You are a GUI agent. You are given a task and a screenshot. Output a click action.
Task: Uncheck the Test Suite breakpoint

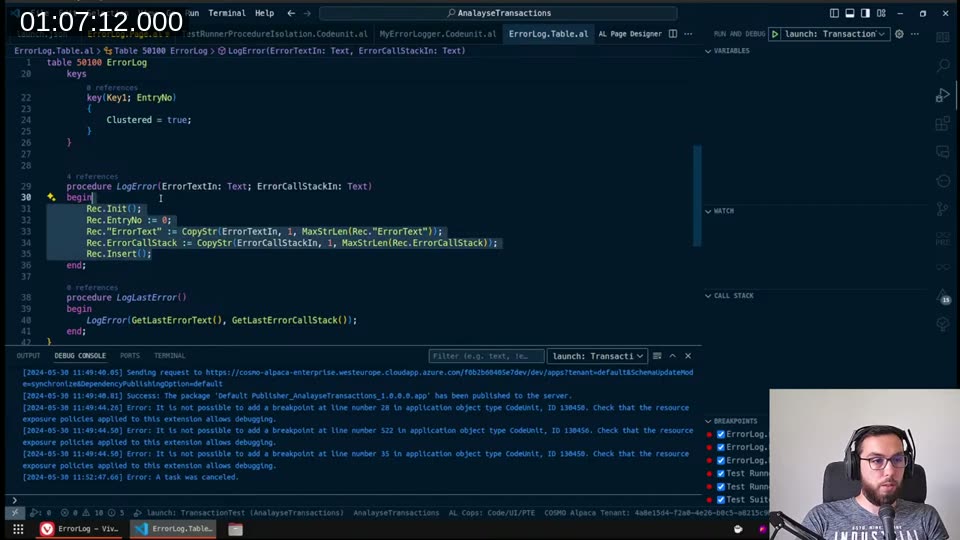point(721,500)
